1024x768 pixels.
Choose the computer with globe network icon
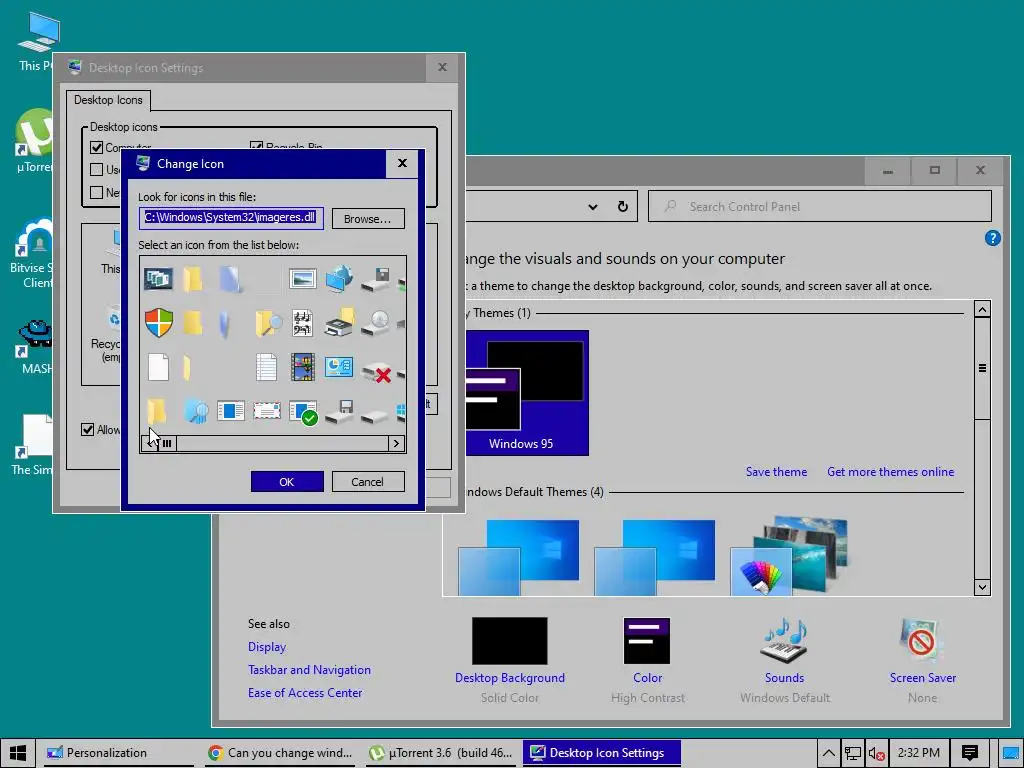click(339, 279)
